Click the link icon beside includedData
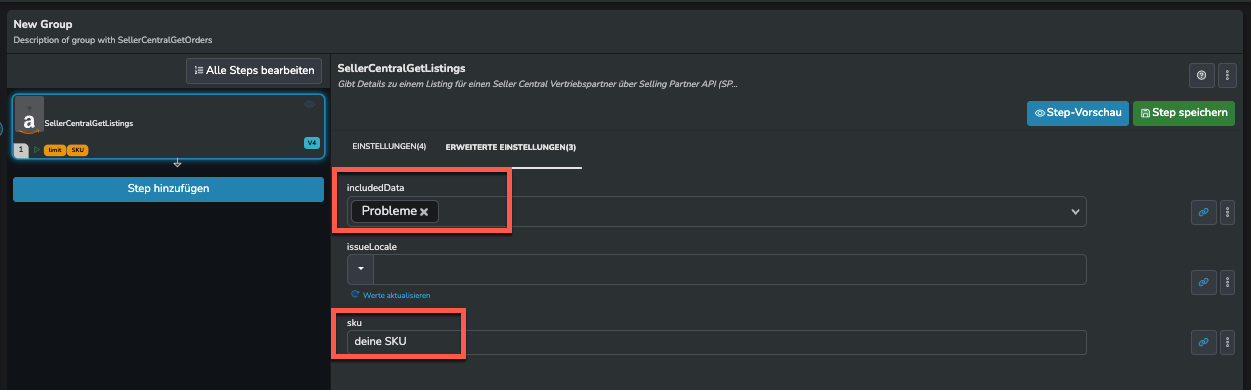Screen dimensions: 1251x390 [x=1204, y=212]
